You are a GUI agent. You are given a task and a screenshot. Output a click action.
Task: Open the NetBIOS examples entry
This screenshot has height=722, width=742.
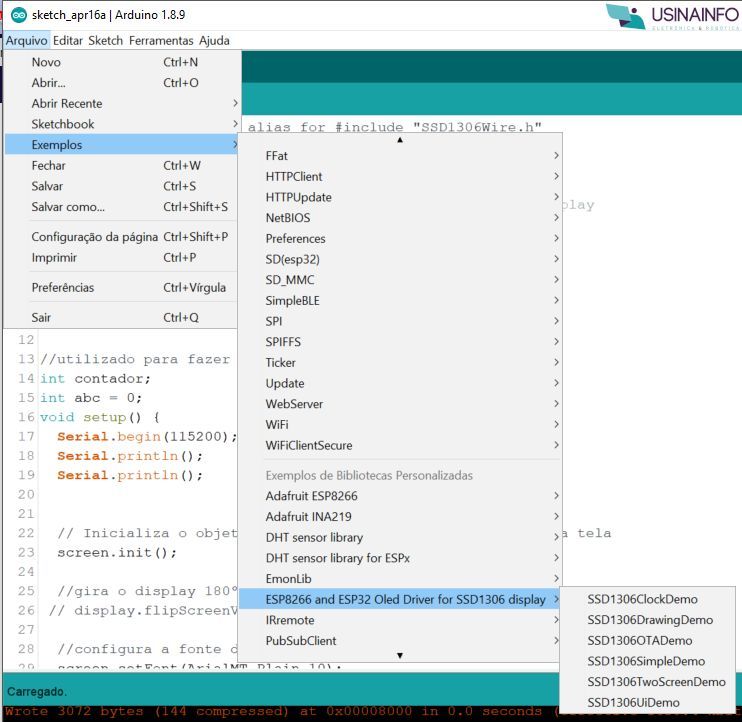pyautogui.click(x=400, y=218)
